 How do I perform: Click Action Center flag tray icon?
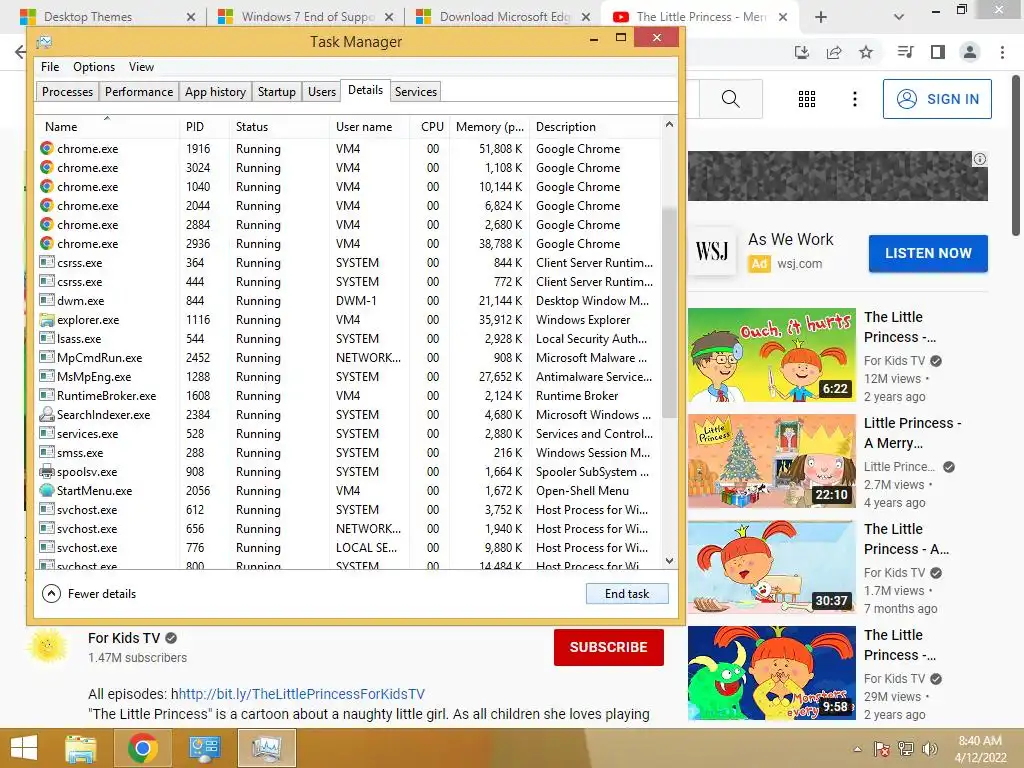tap(882, 749)
